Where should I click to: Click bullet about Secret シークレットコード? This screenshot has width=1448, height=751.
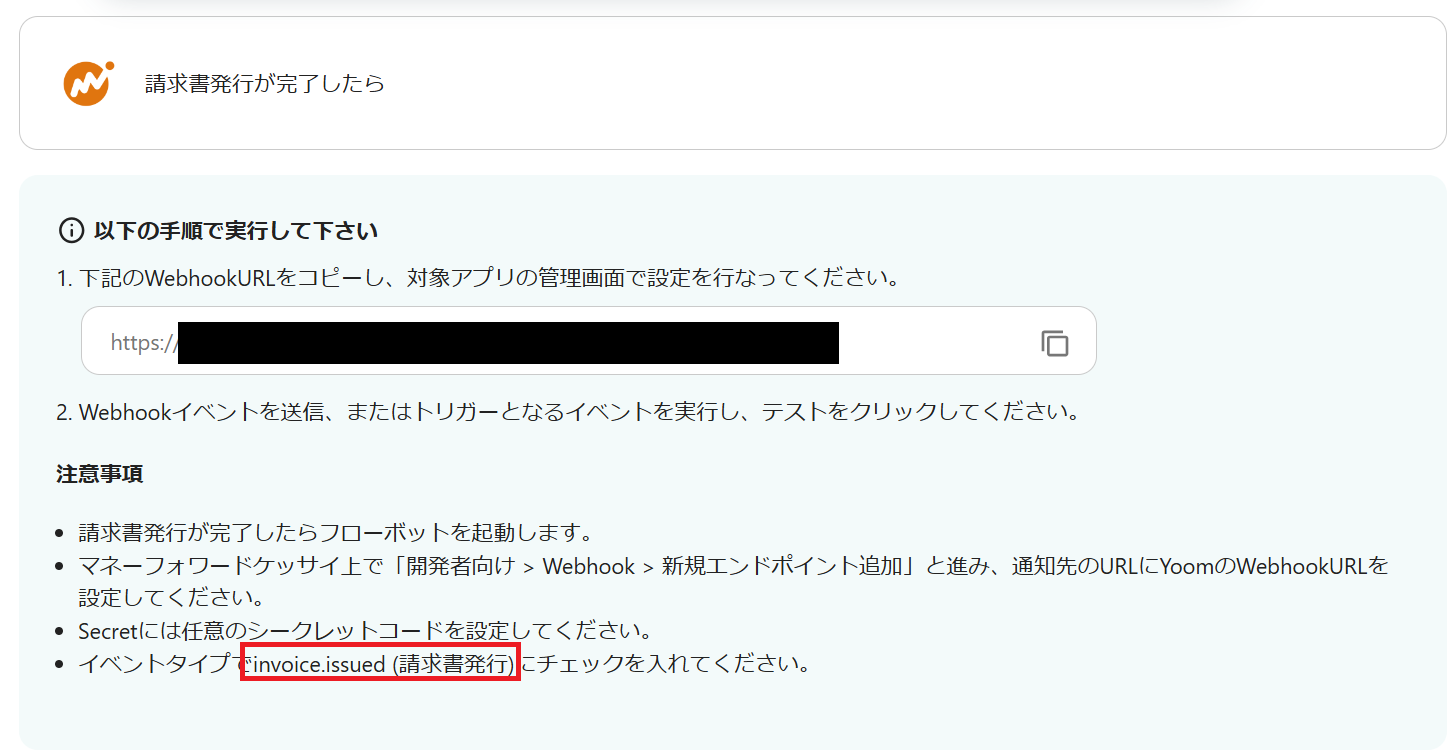tap(365, 631)
